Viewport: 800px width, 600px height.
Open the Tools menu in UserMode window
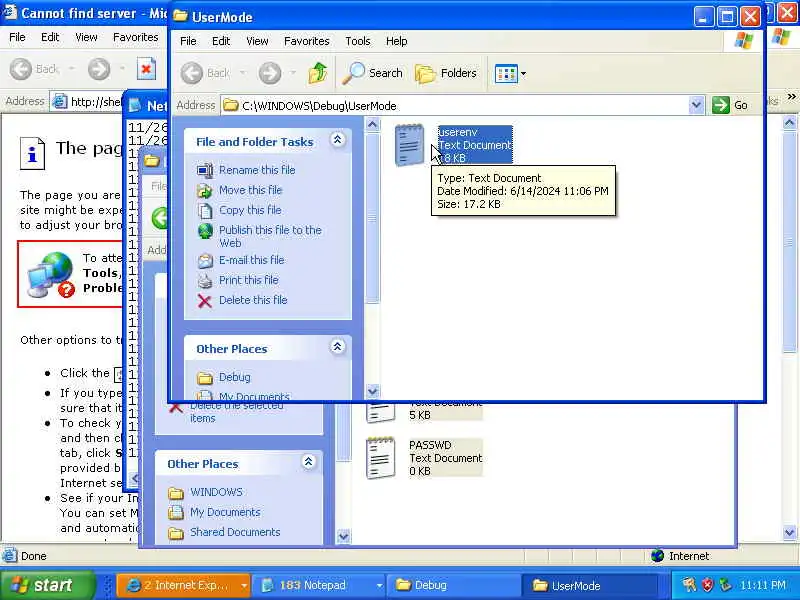pyautogui.click(x=358, y=41)
